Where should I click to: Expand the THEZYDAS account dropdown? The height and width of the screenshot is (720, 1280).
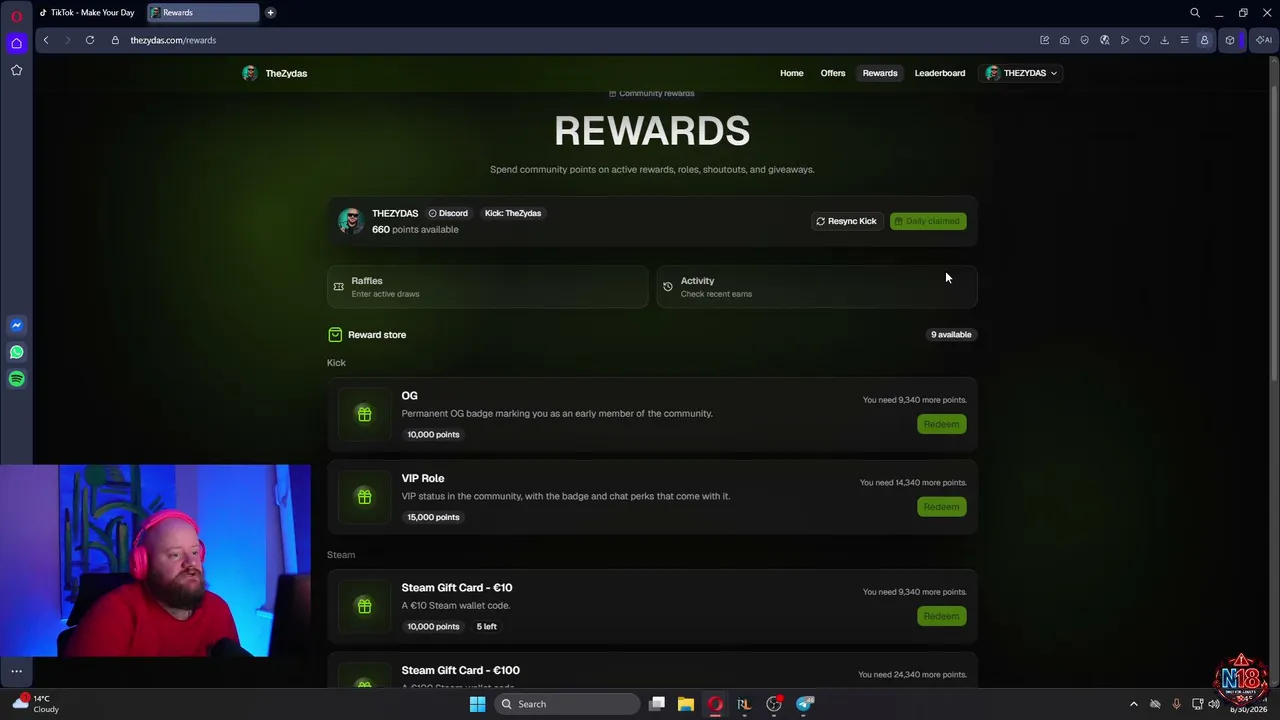pyautogui.click(x=1021, y=73)
